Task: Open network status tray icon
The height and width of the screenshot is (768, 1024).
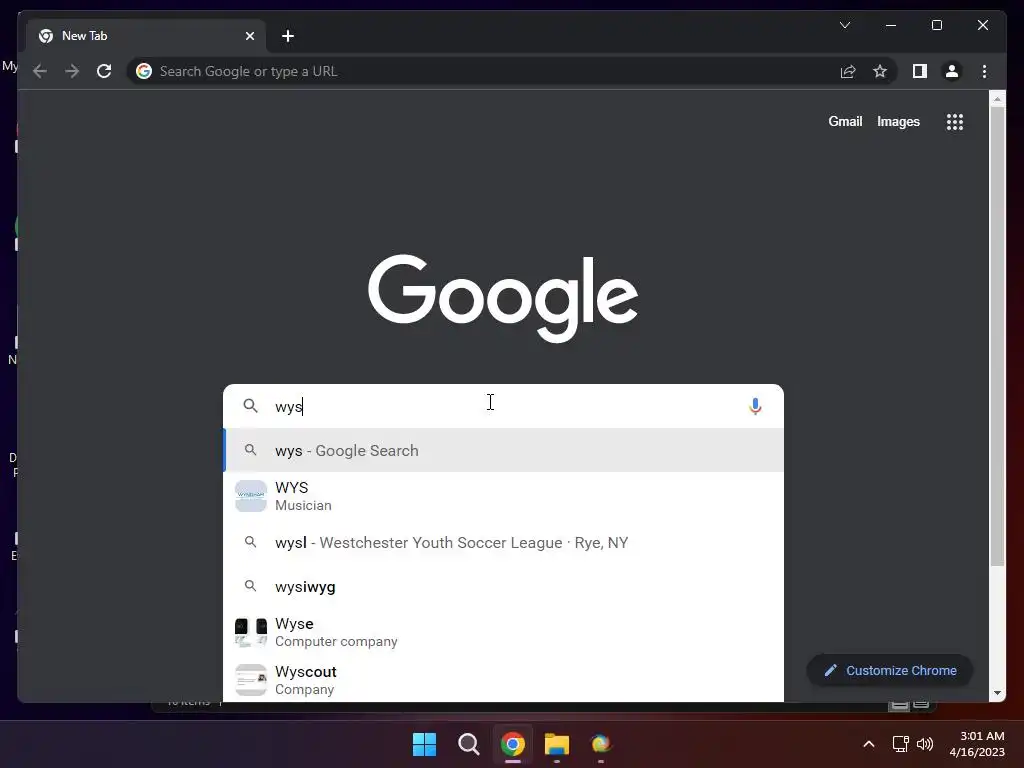Action: tap(901, 744)
